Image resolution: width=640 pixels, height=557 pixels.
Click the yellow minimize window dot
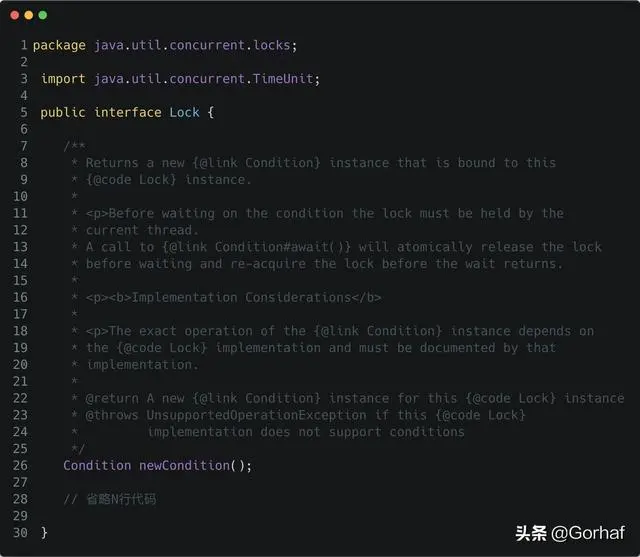pos(28,15)
